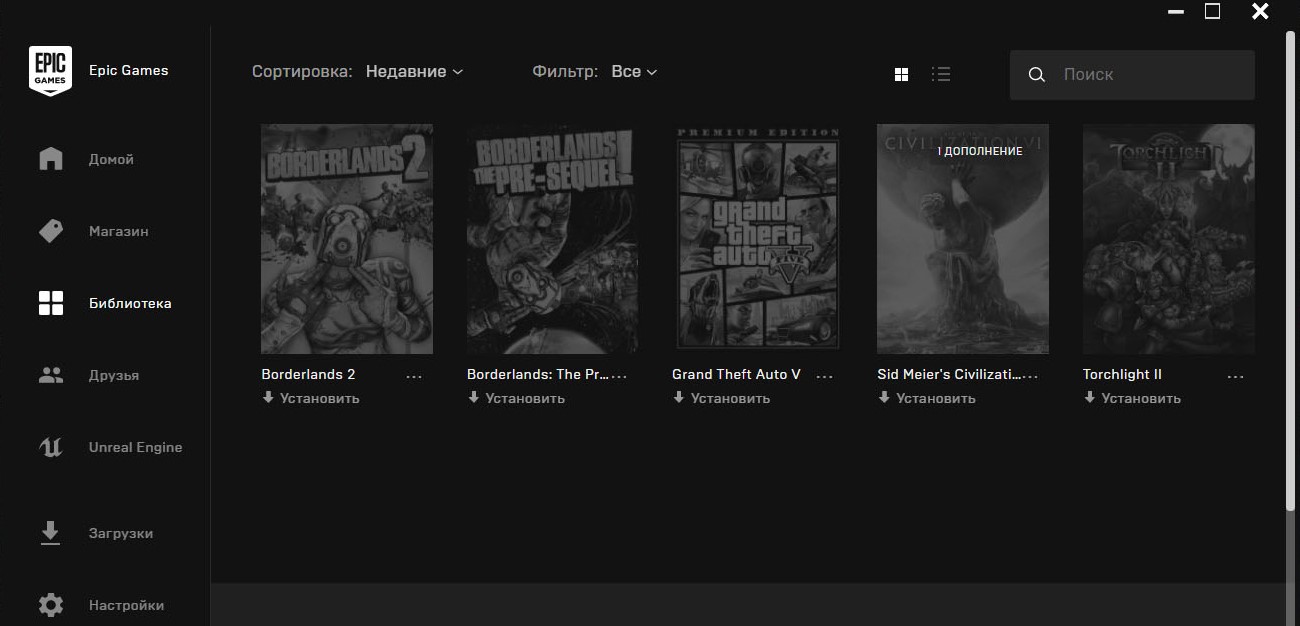Expand the Сортировка Недавние dropdown
Image resolution: width=1300 pixels, height=626 pixels.
point(414,72)
